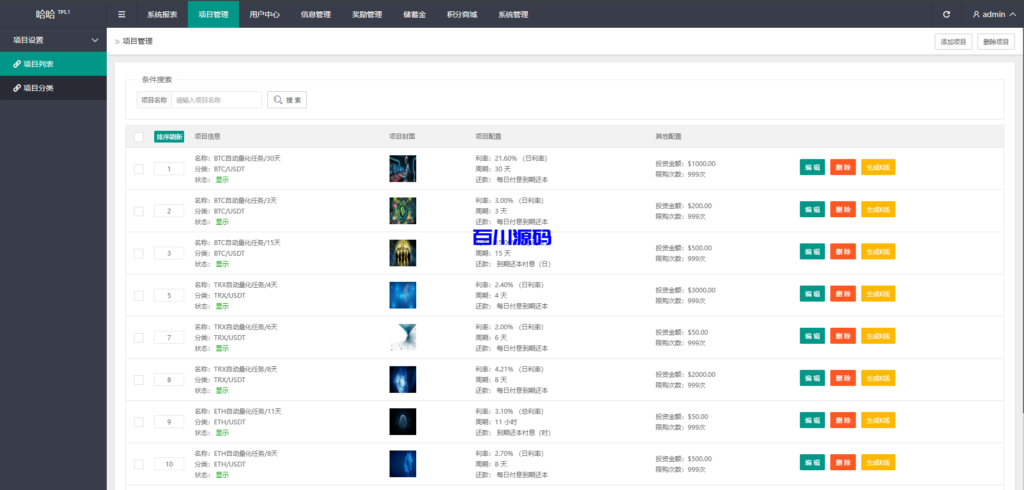Click the 添加项目 button
Screen dimensions: 1024x490
(952, 42)
